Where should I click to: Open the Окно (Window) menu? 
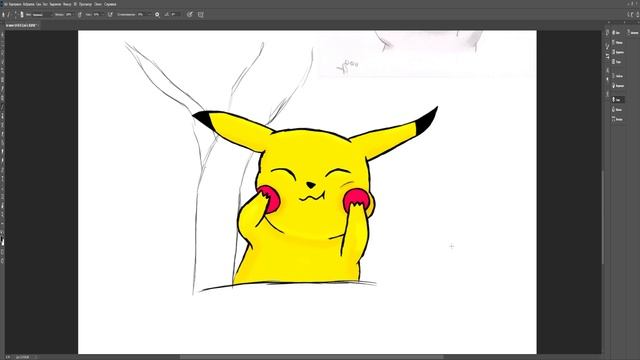tap(98, 4)
